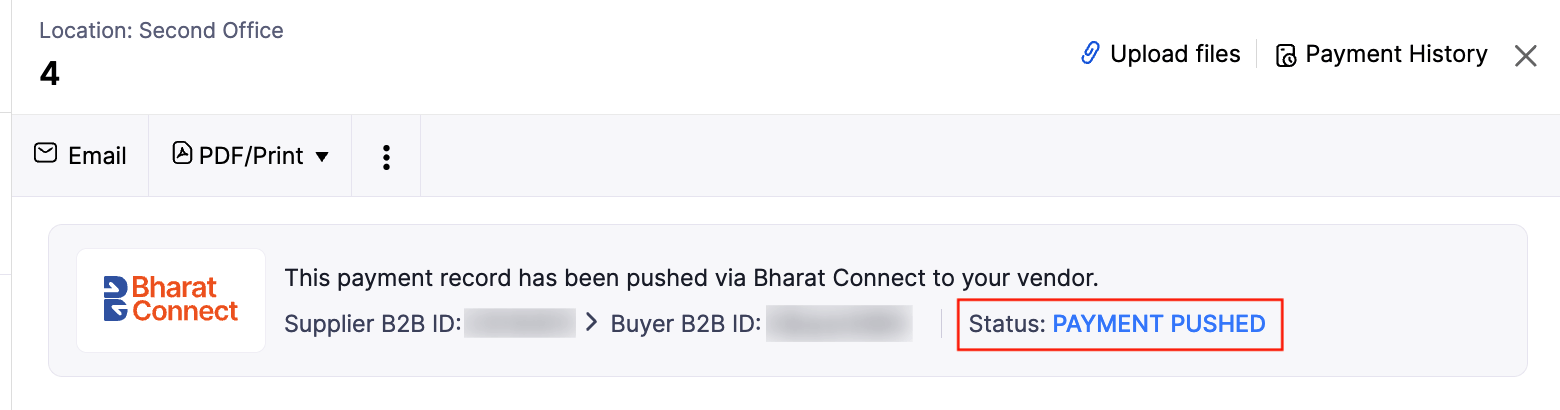Click the arrow between Supplier and Buyer IDs
Screen dimensions: 1560x410
pos(592,323)
